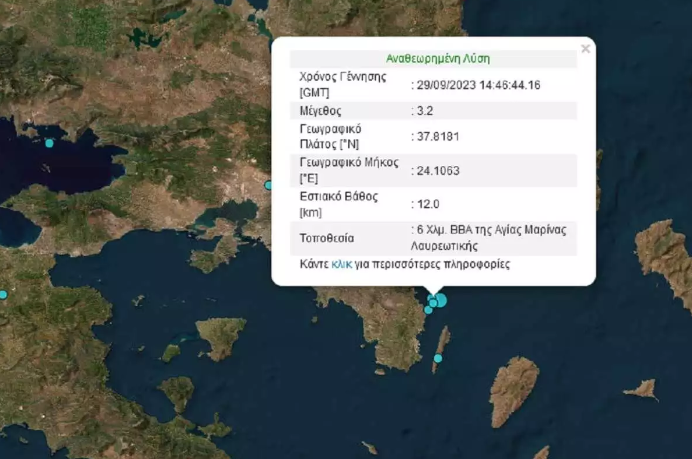Viewport: 692px width, 459px height.
Task: Click Kea island southeast of Makronisos
Action: [514, 389]
